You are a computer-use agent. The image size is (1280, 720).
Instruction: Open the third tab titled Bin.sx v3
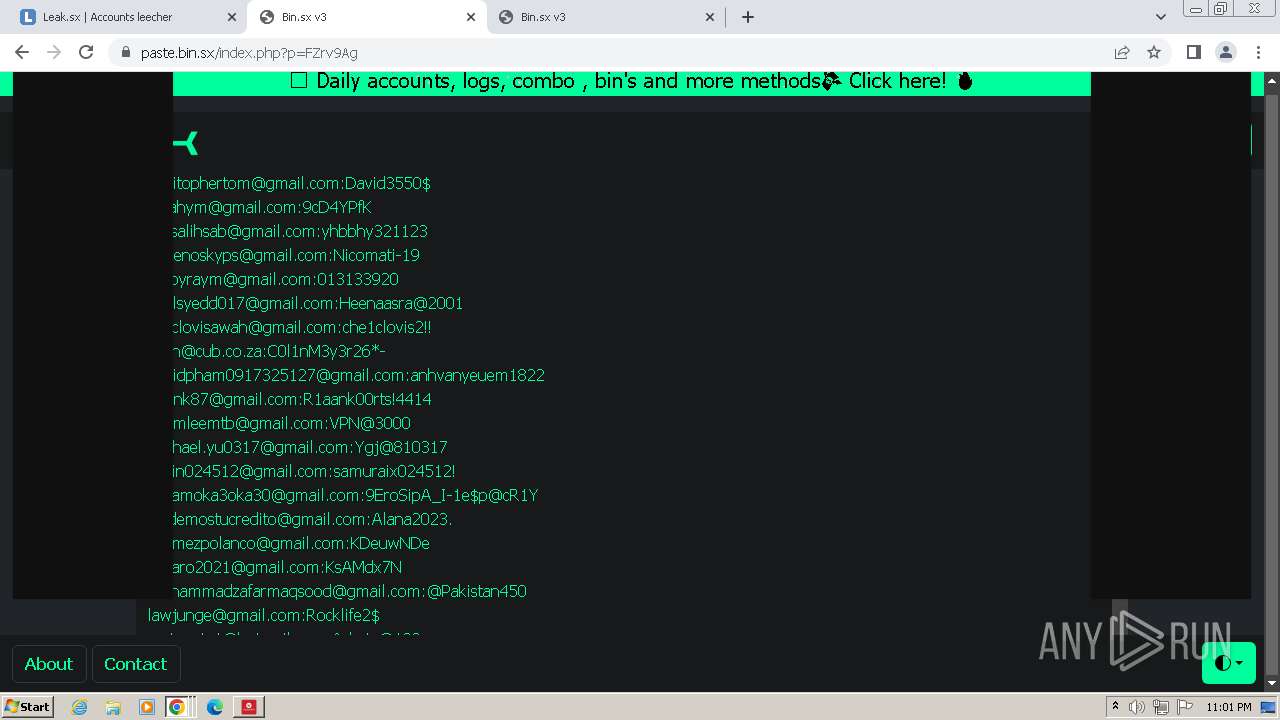[x=605, y=17]
